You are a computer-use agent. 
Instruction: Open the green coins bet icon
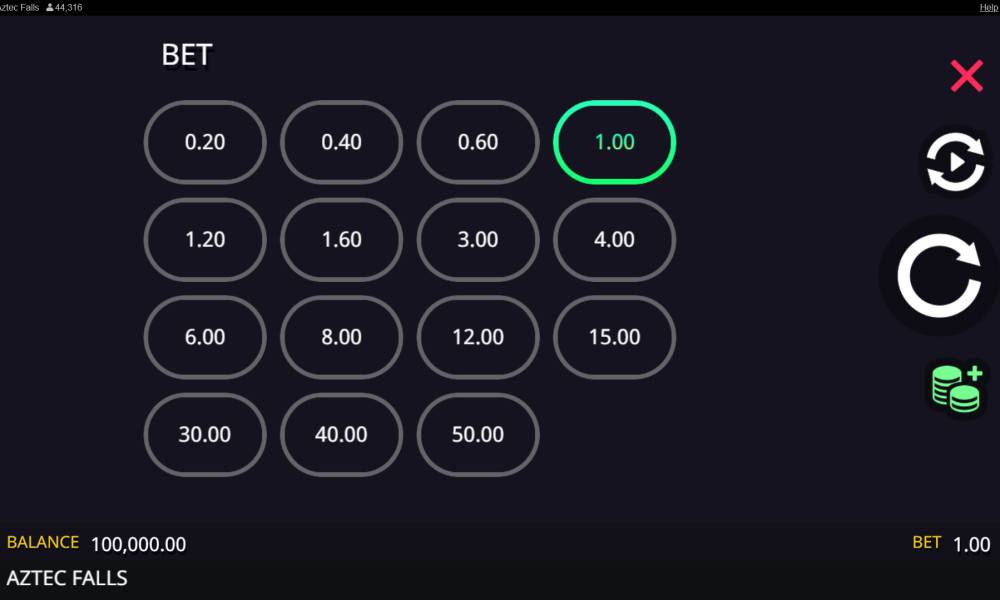click(x=956, y=387)
